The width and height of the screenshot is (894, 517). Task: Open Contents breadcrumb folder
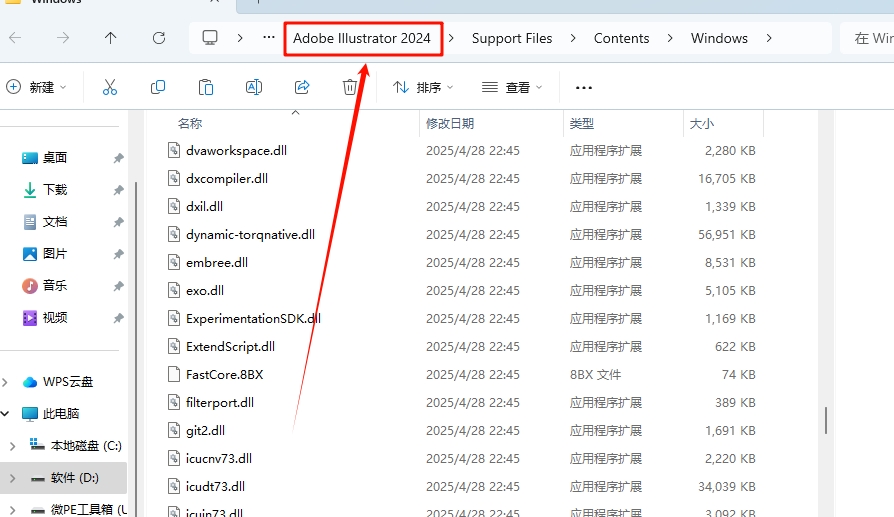[621, 38]
